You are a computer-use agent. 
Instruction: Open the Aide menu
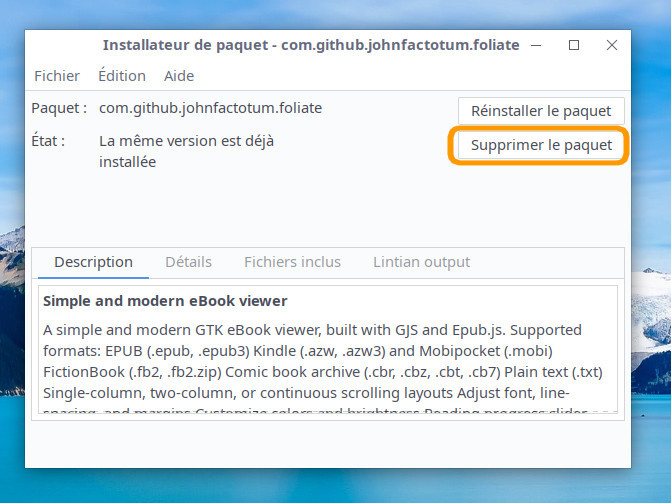coord(178,76)
